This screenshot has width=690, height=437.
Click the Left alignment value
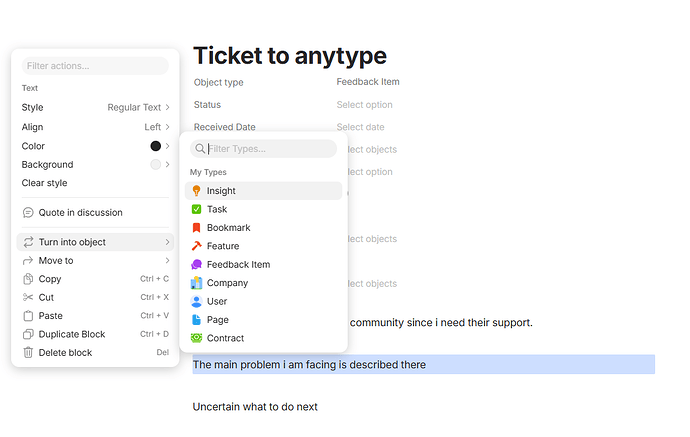[153, 127]
